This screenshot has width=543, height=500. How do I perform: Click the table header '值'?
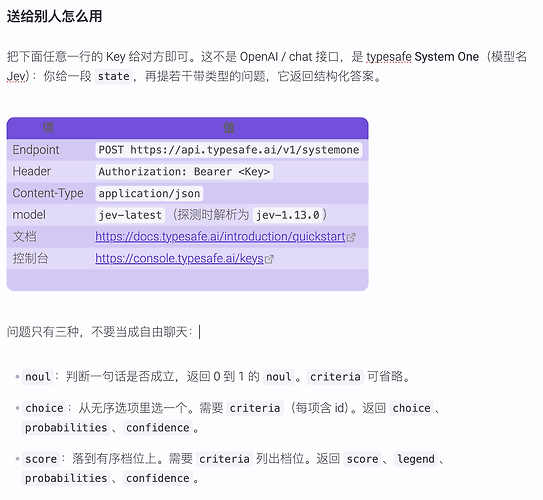pos(229,128)
